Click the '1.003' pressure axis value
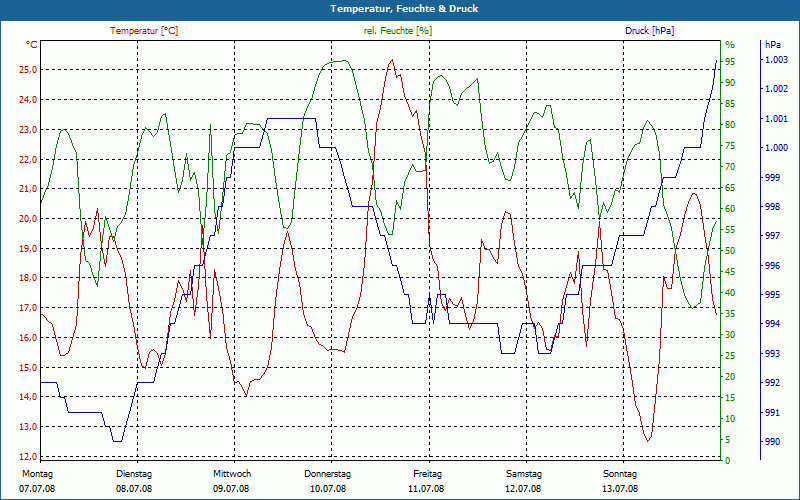The width and height of the screenshot is (800, 500). 775,60
